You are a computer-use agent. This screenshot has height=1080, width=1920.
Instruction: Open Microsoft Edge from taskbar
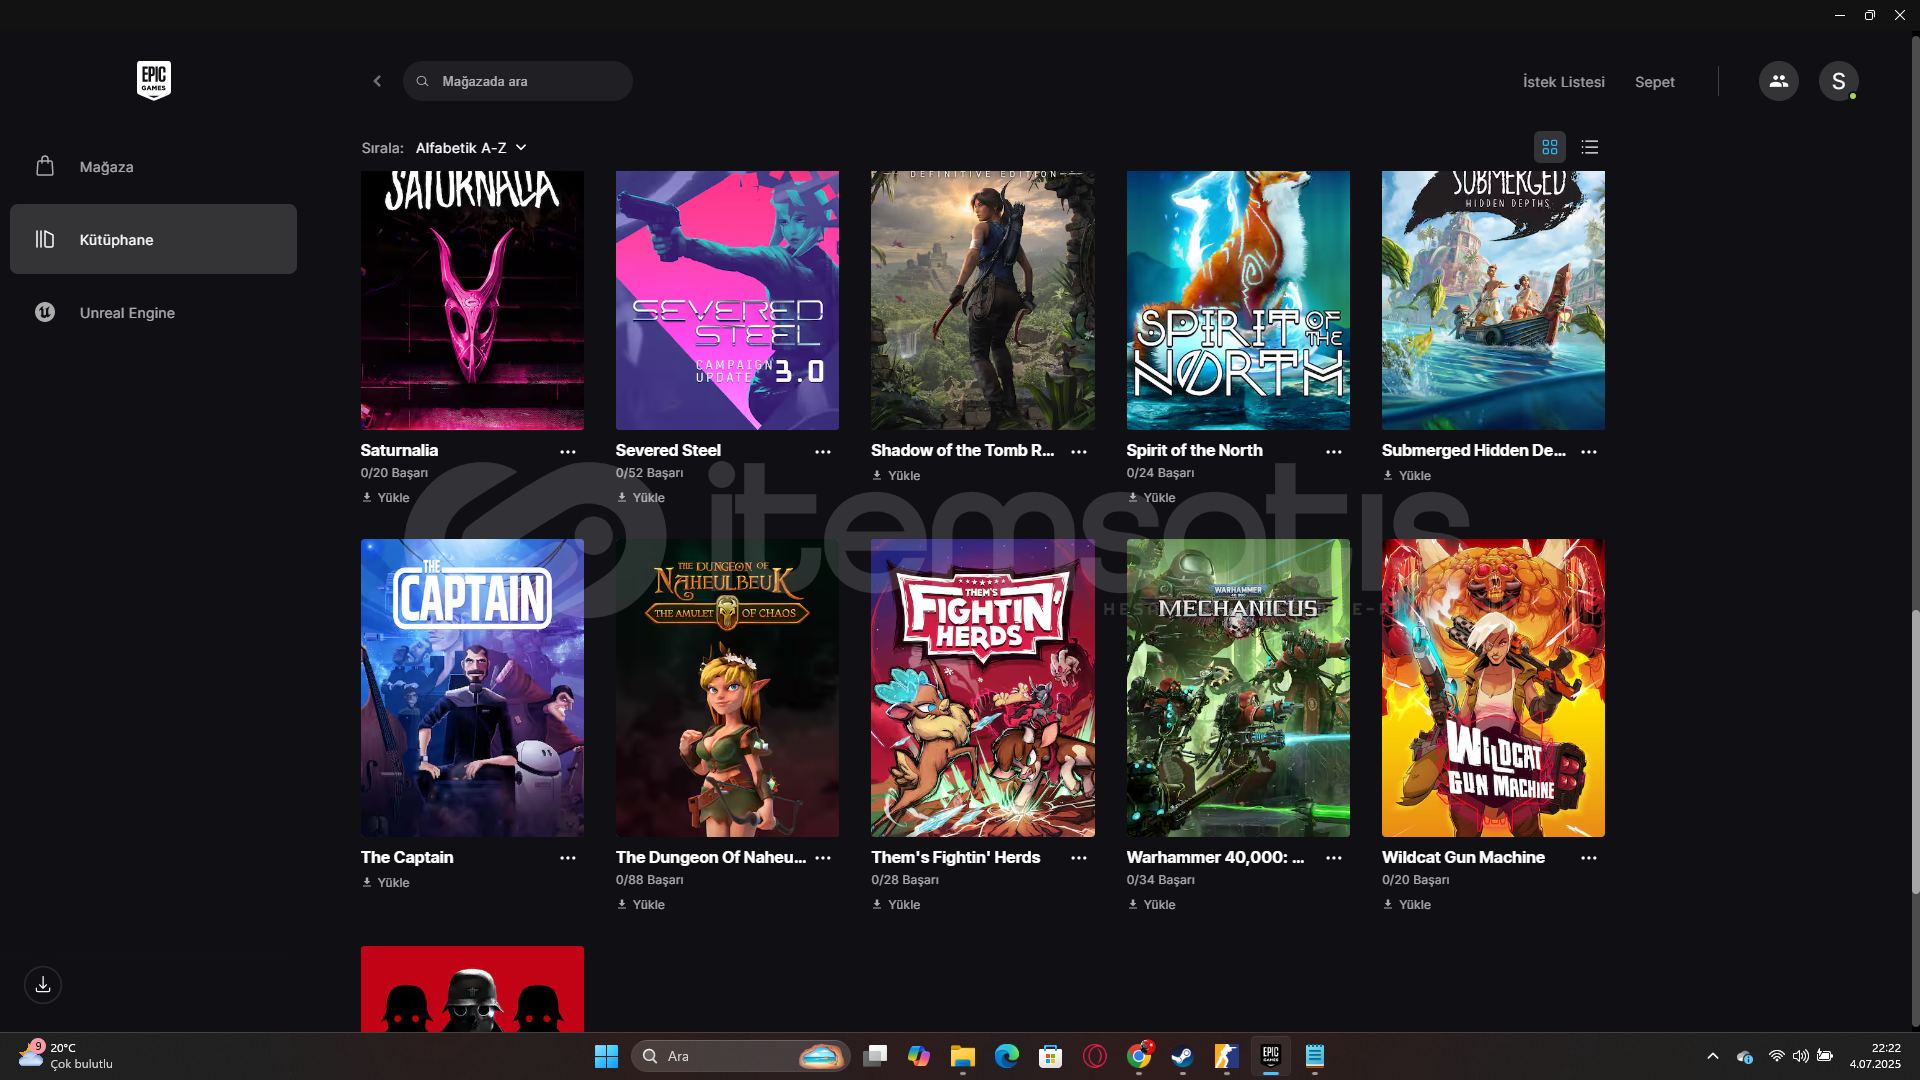point(1006,1056)
